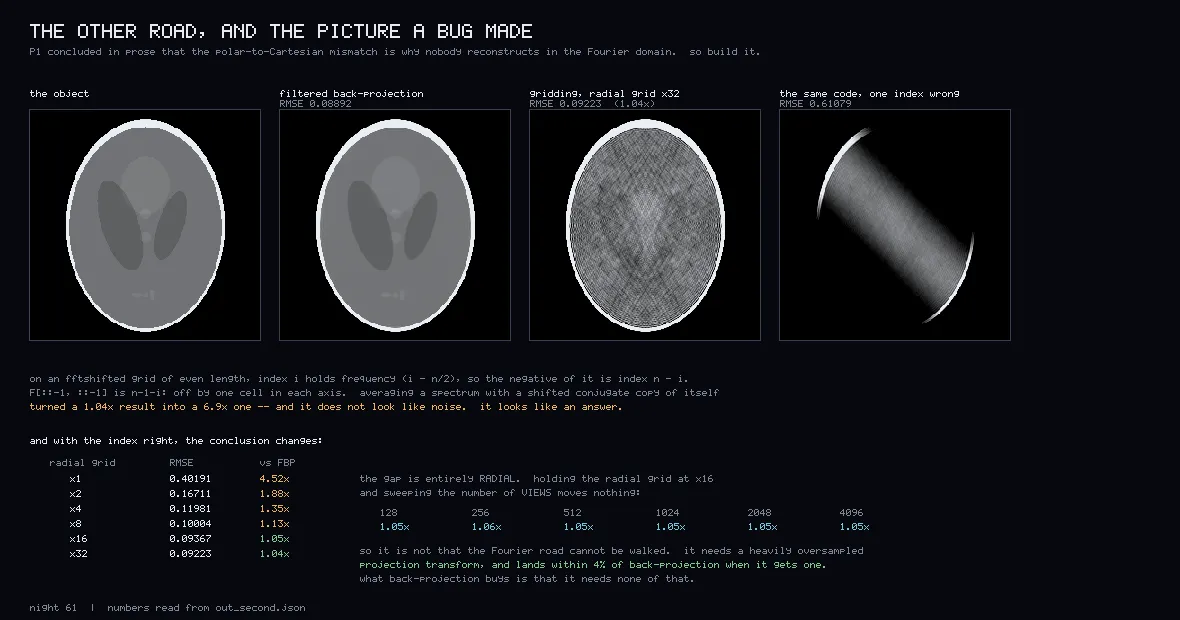Click the 'one index wrong' reconstruction image

coord(895,225)
